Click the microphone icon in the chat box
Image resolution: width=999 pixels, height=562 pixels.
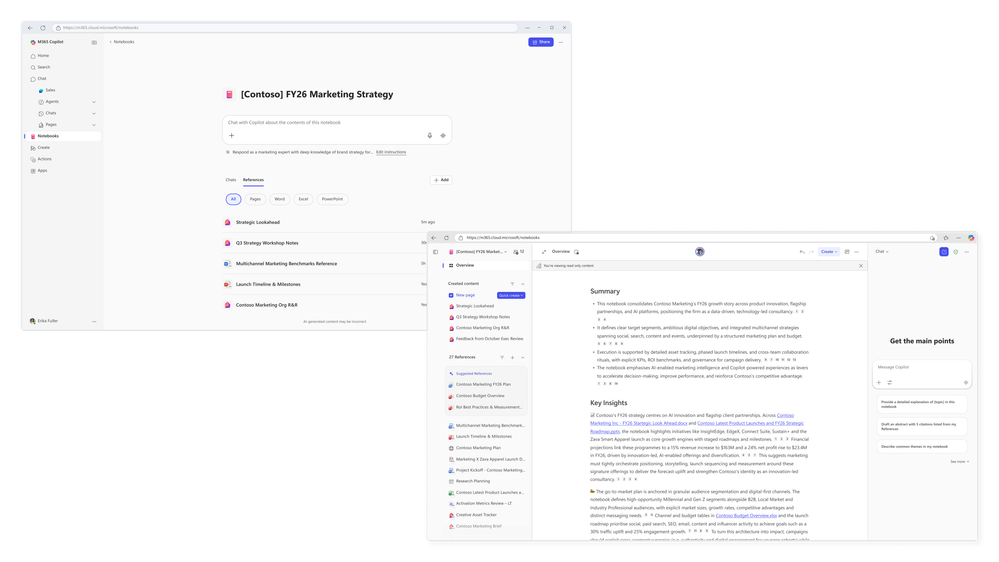[x=429, y=135]
